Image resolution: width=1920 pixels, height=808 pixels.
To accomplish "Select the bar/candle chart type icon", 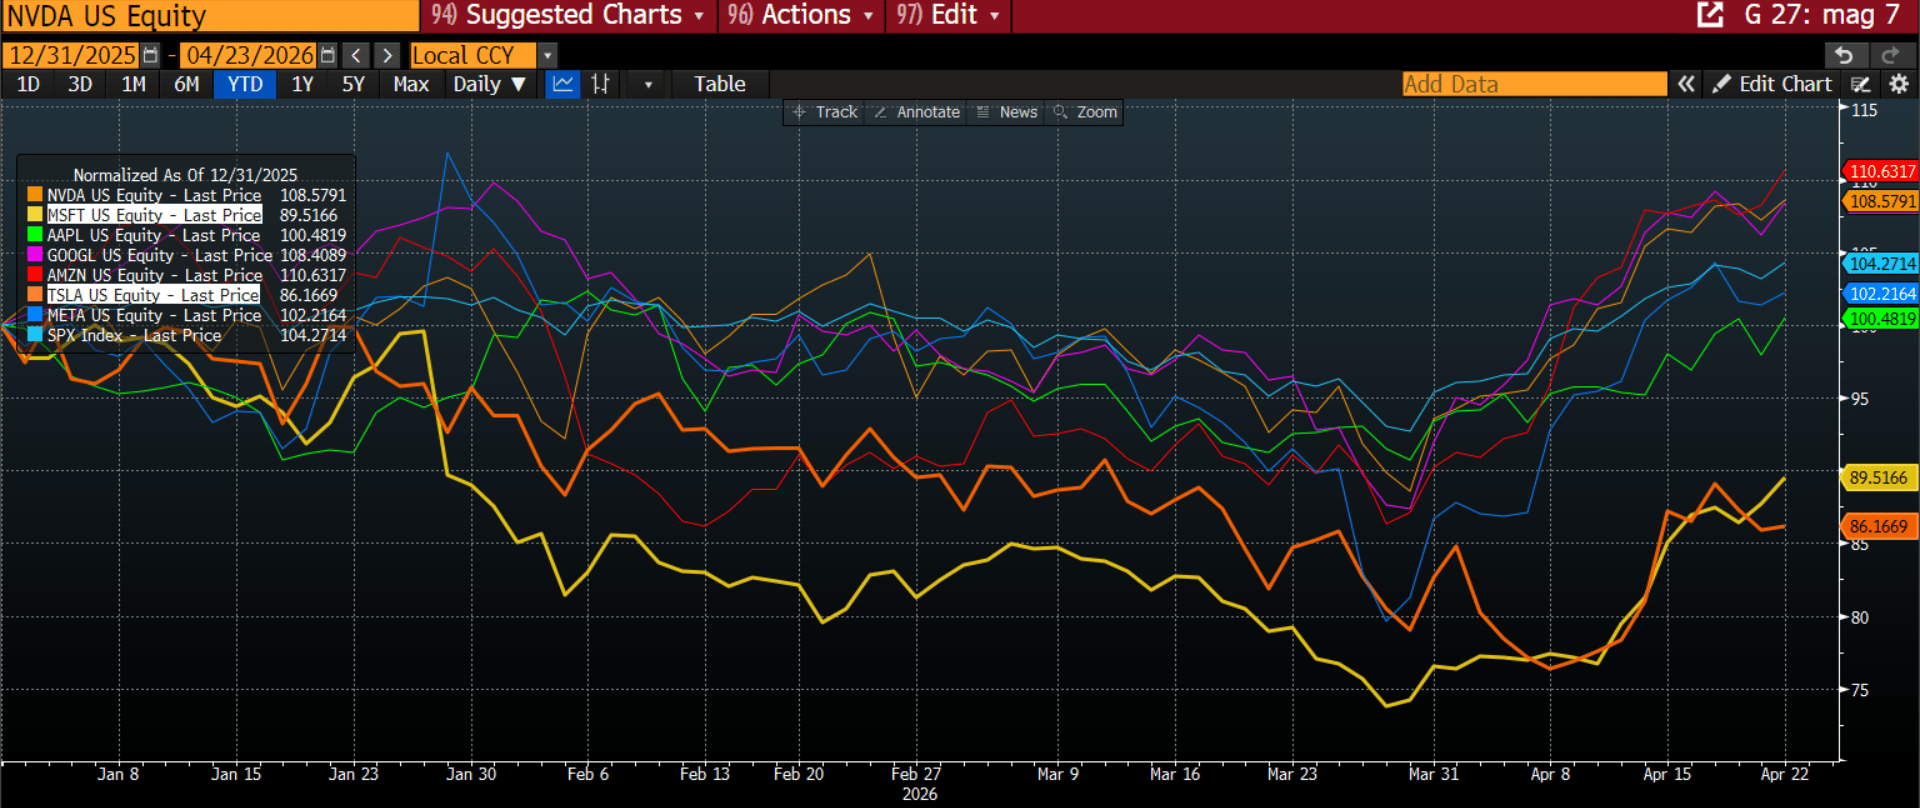I will coord(600,84).
